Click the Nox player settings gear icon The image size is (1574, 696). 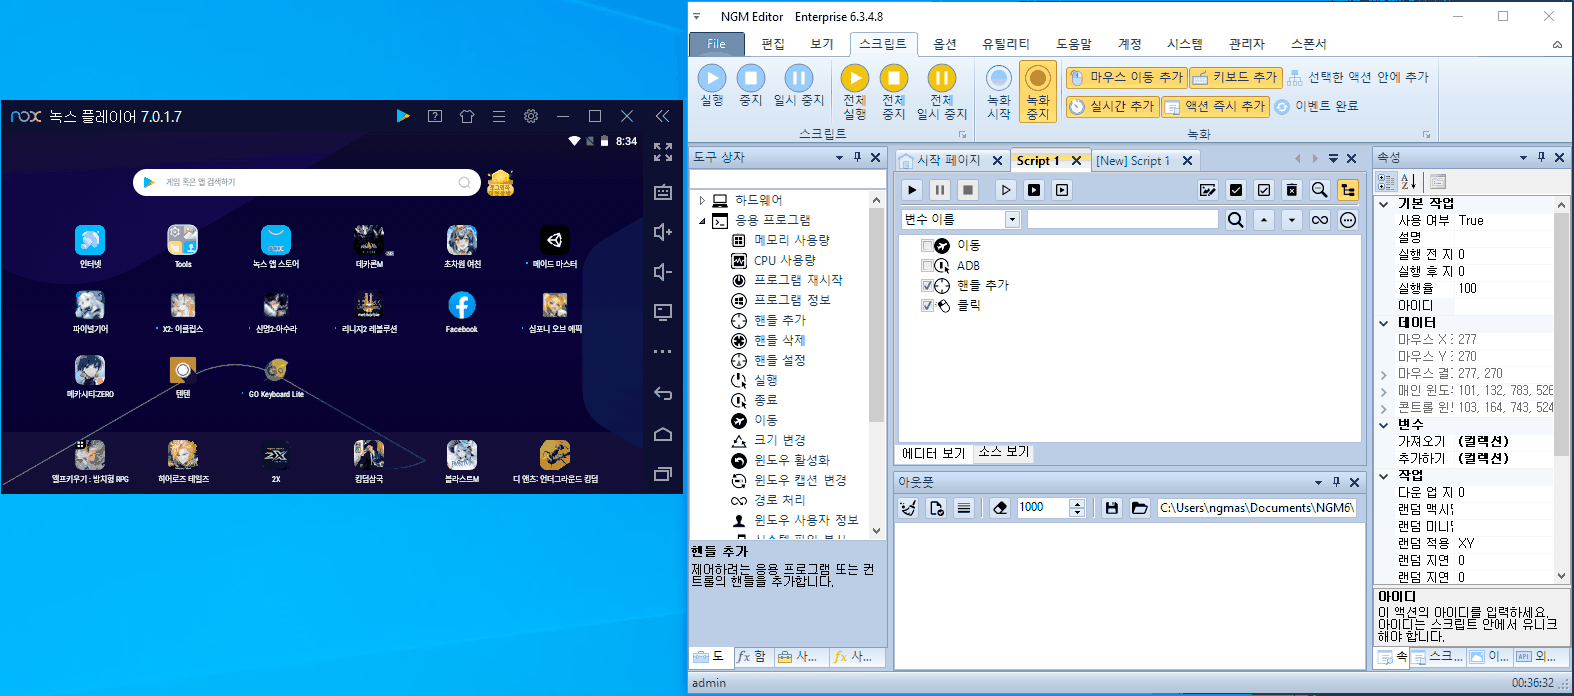click(531, 116)
